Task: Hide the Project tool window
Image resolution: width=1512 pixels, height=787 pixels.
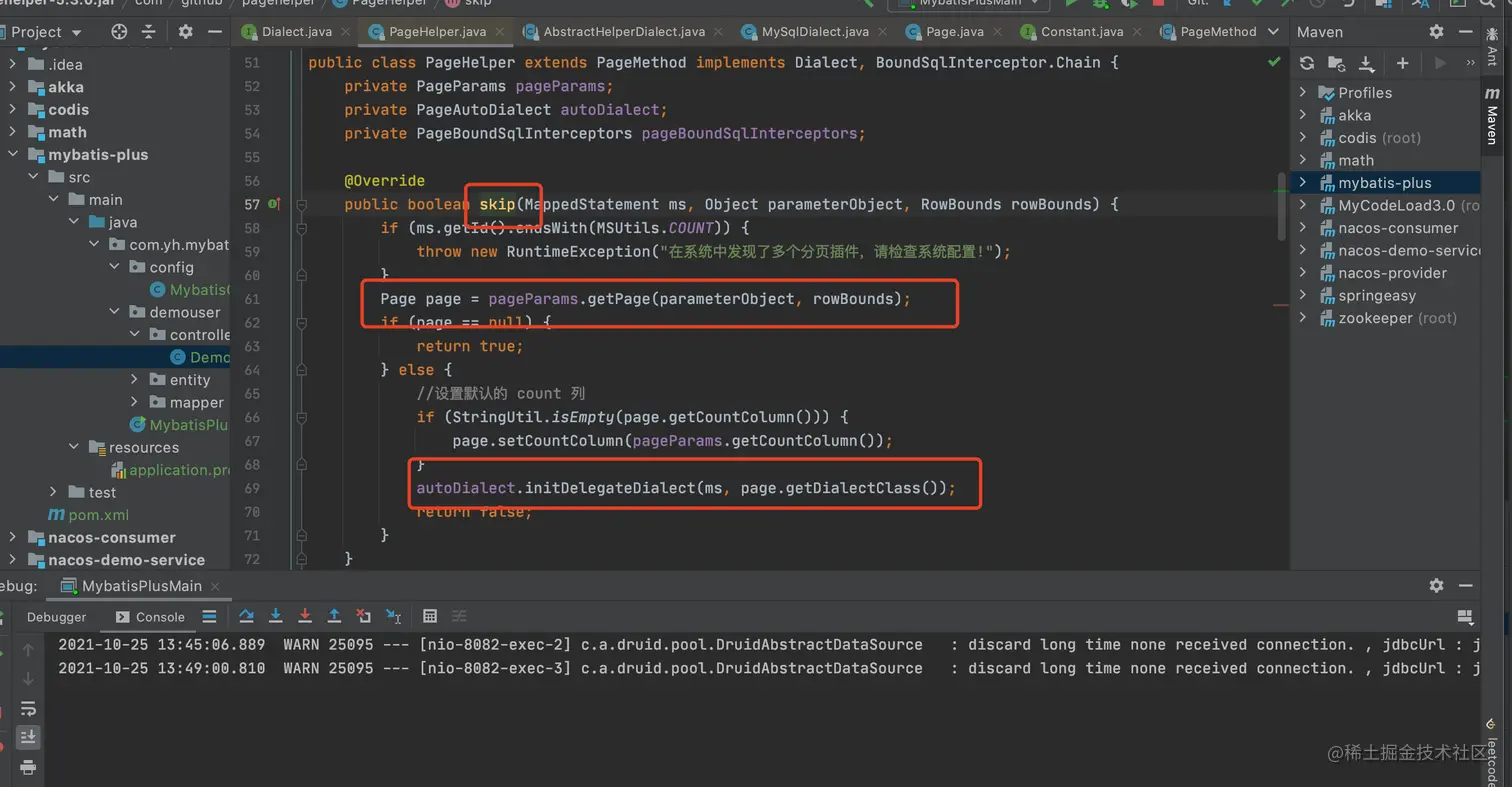Action: [x=214, y=32]
